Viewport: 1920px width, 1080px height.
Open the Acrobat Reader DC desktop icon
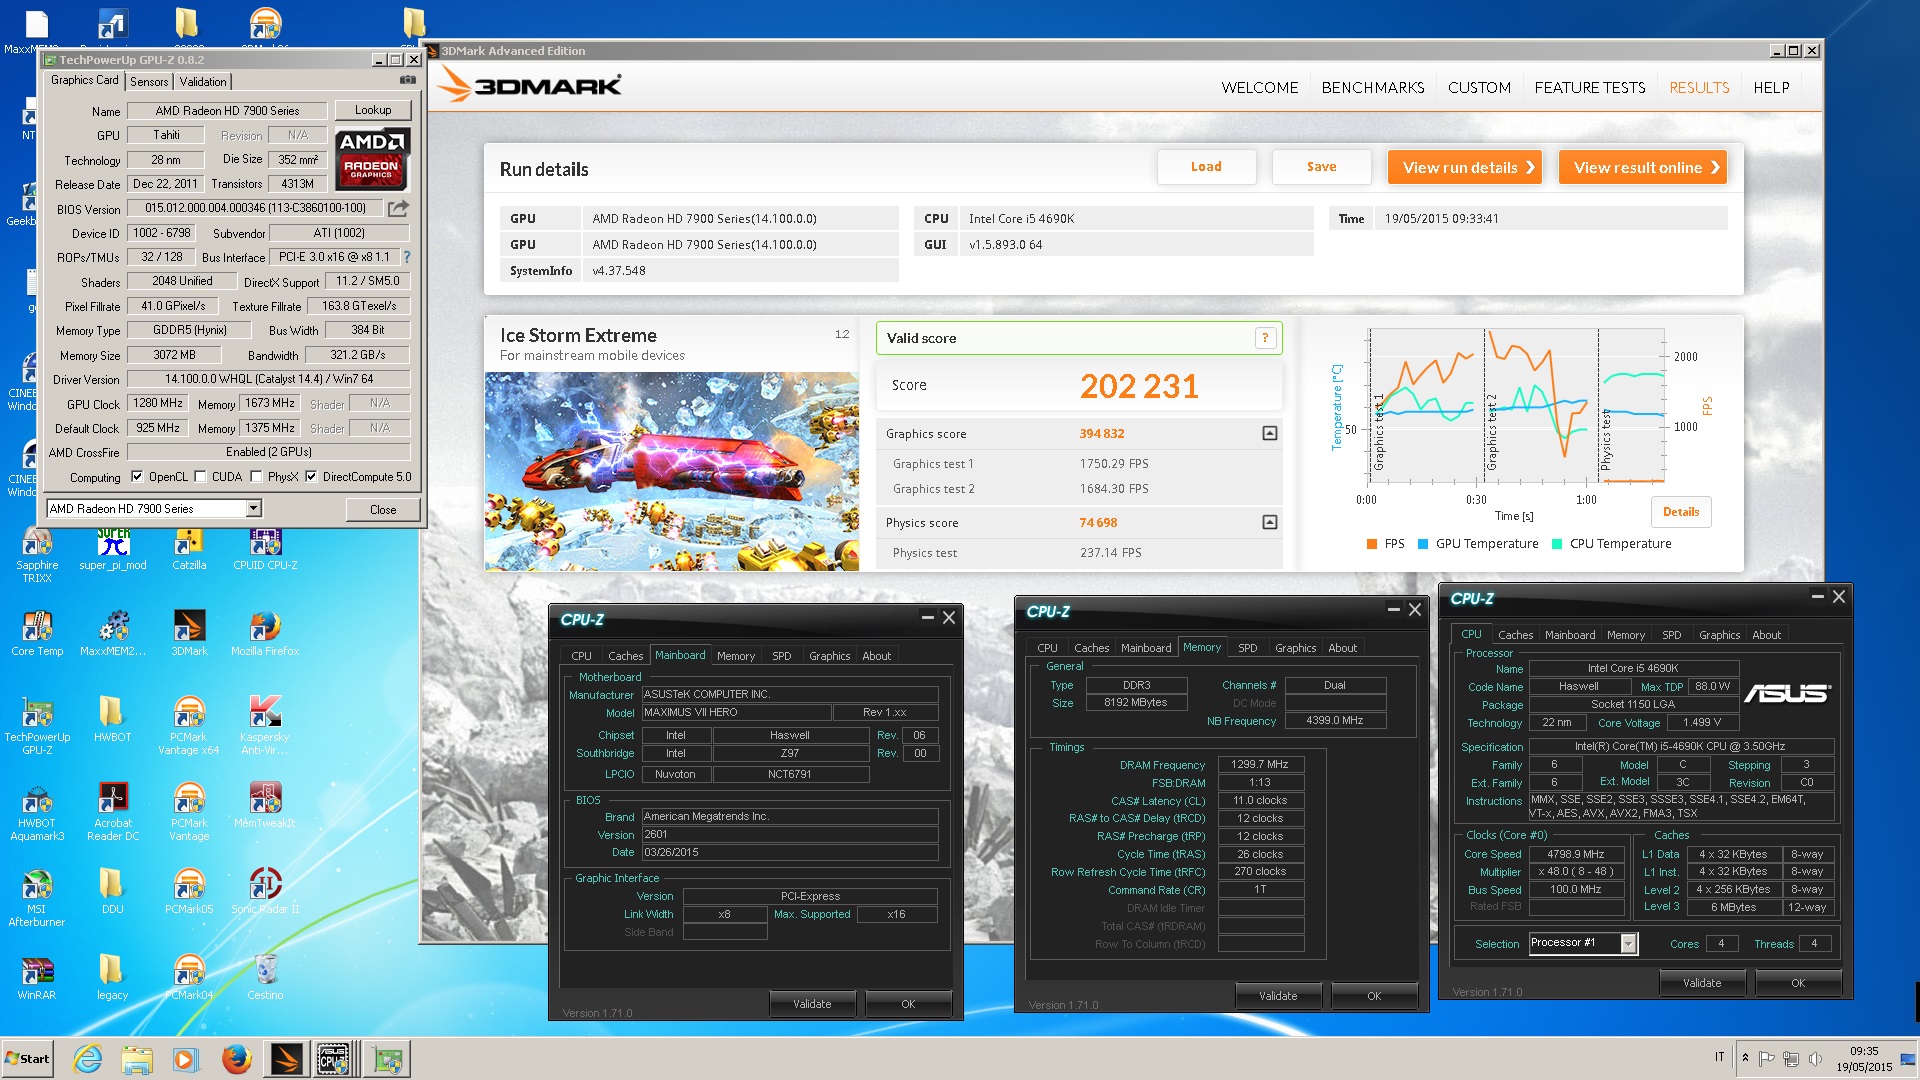pyautogui.click(x=113, y=813)
